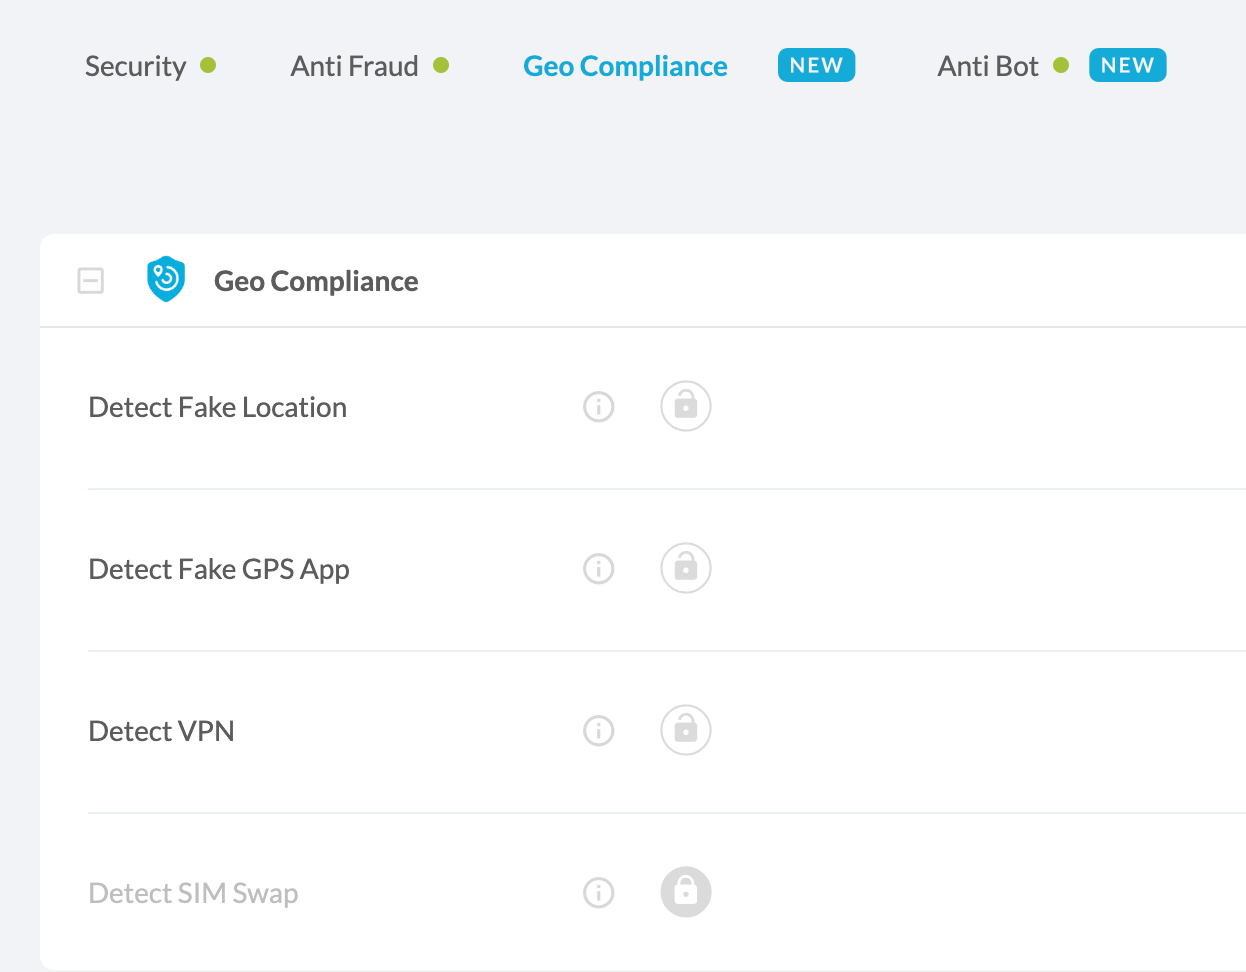Go to the Anti Bot tab
This screenshot has height=972, width=1246.
pyautogui.click(x=988, y=66)
